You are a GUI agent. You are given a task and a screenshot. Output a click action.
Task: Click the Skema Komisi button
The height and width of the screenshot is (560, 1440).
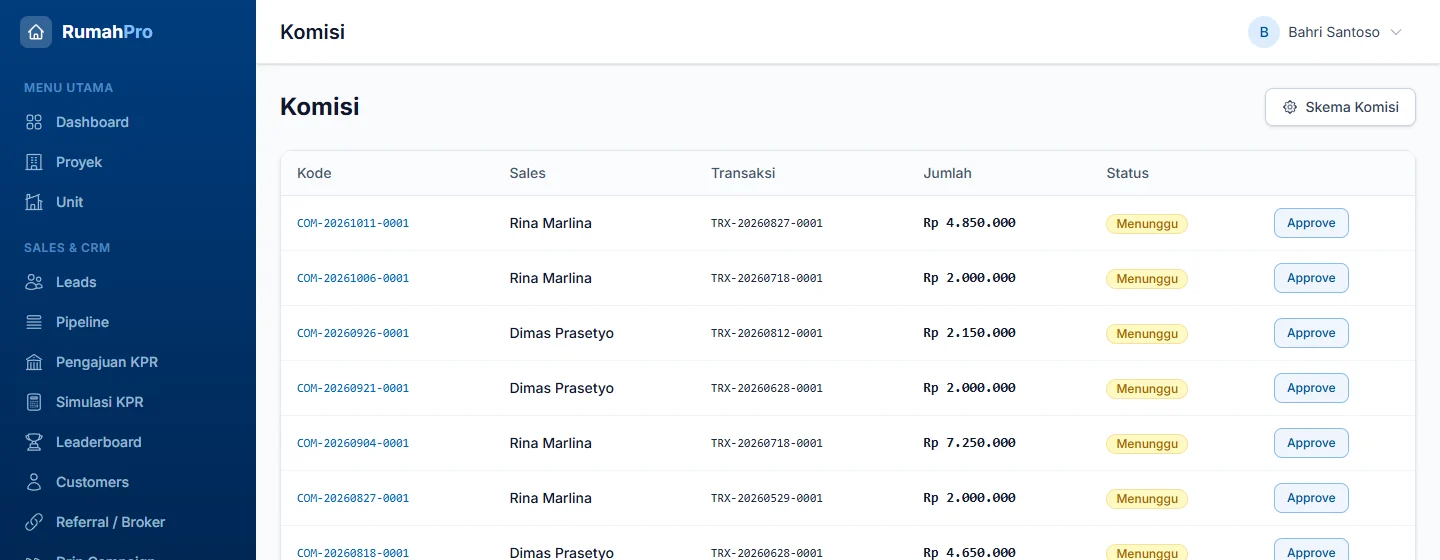(x=1340, y=107)
